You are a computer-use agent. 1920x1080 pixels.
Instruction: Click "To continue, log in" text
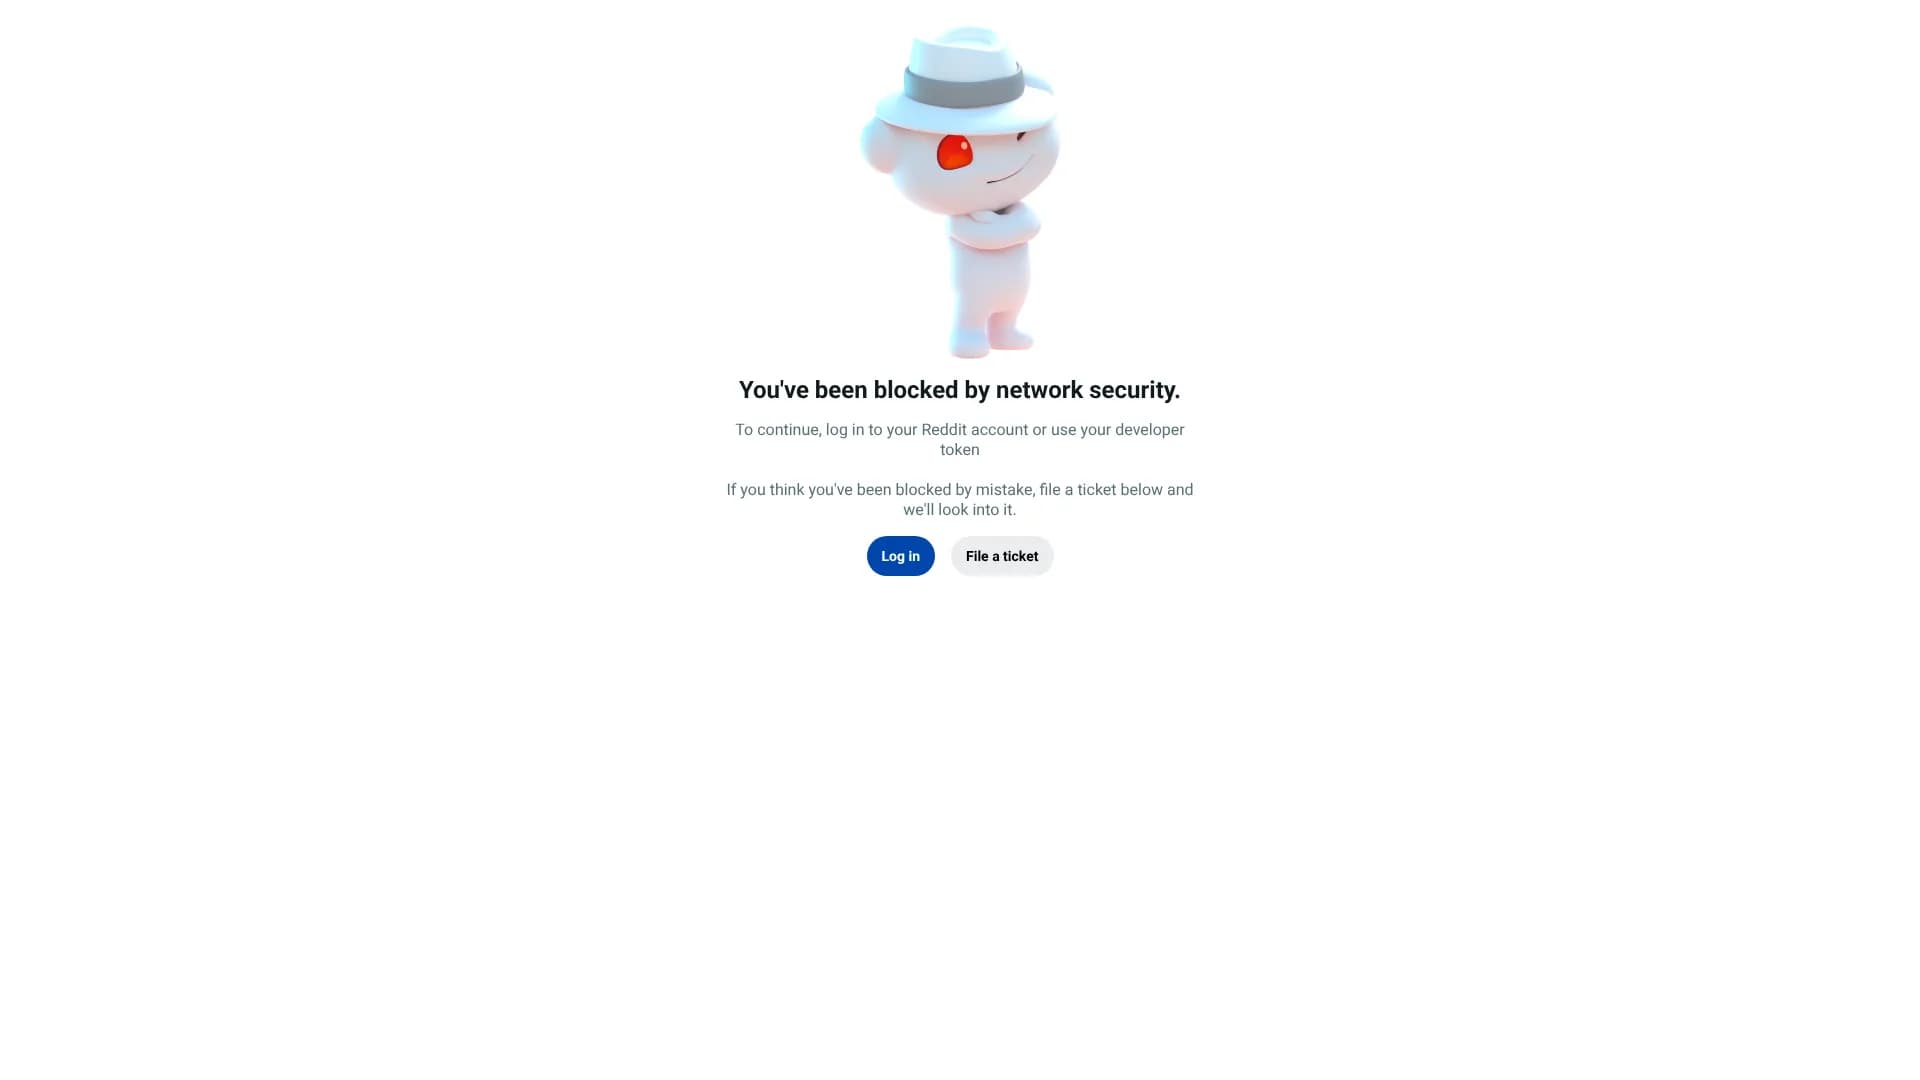click(x=800, y=430)
